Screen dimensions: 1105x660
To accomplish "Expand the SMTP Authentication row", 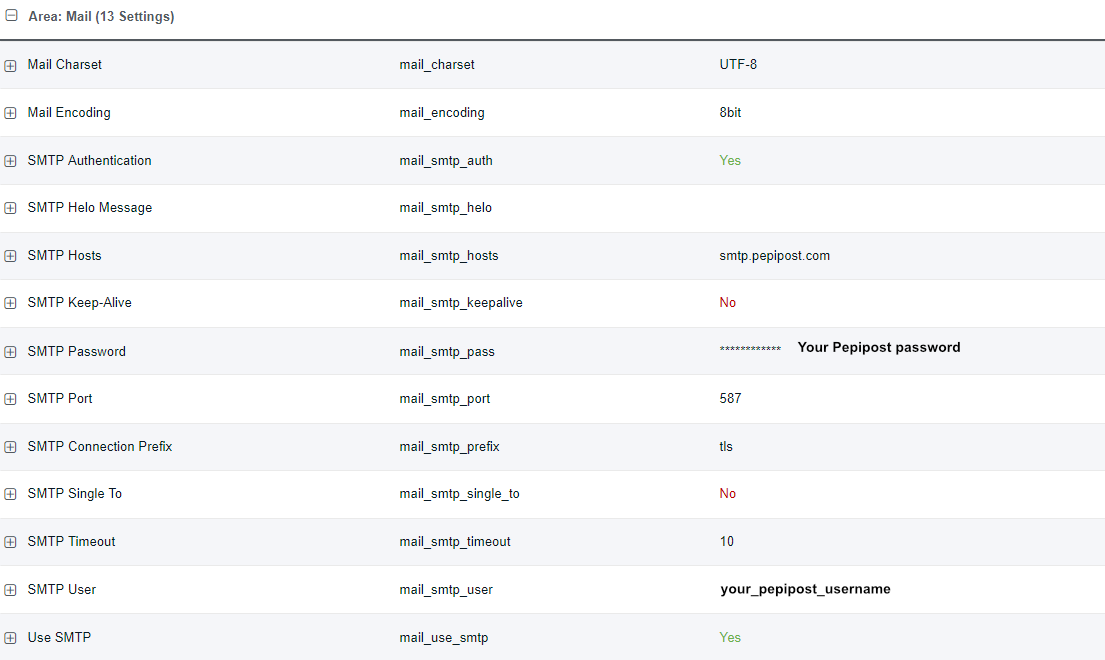I will click(11, 161).
